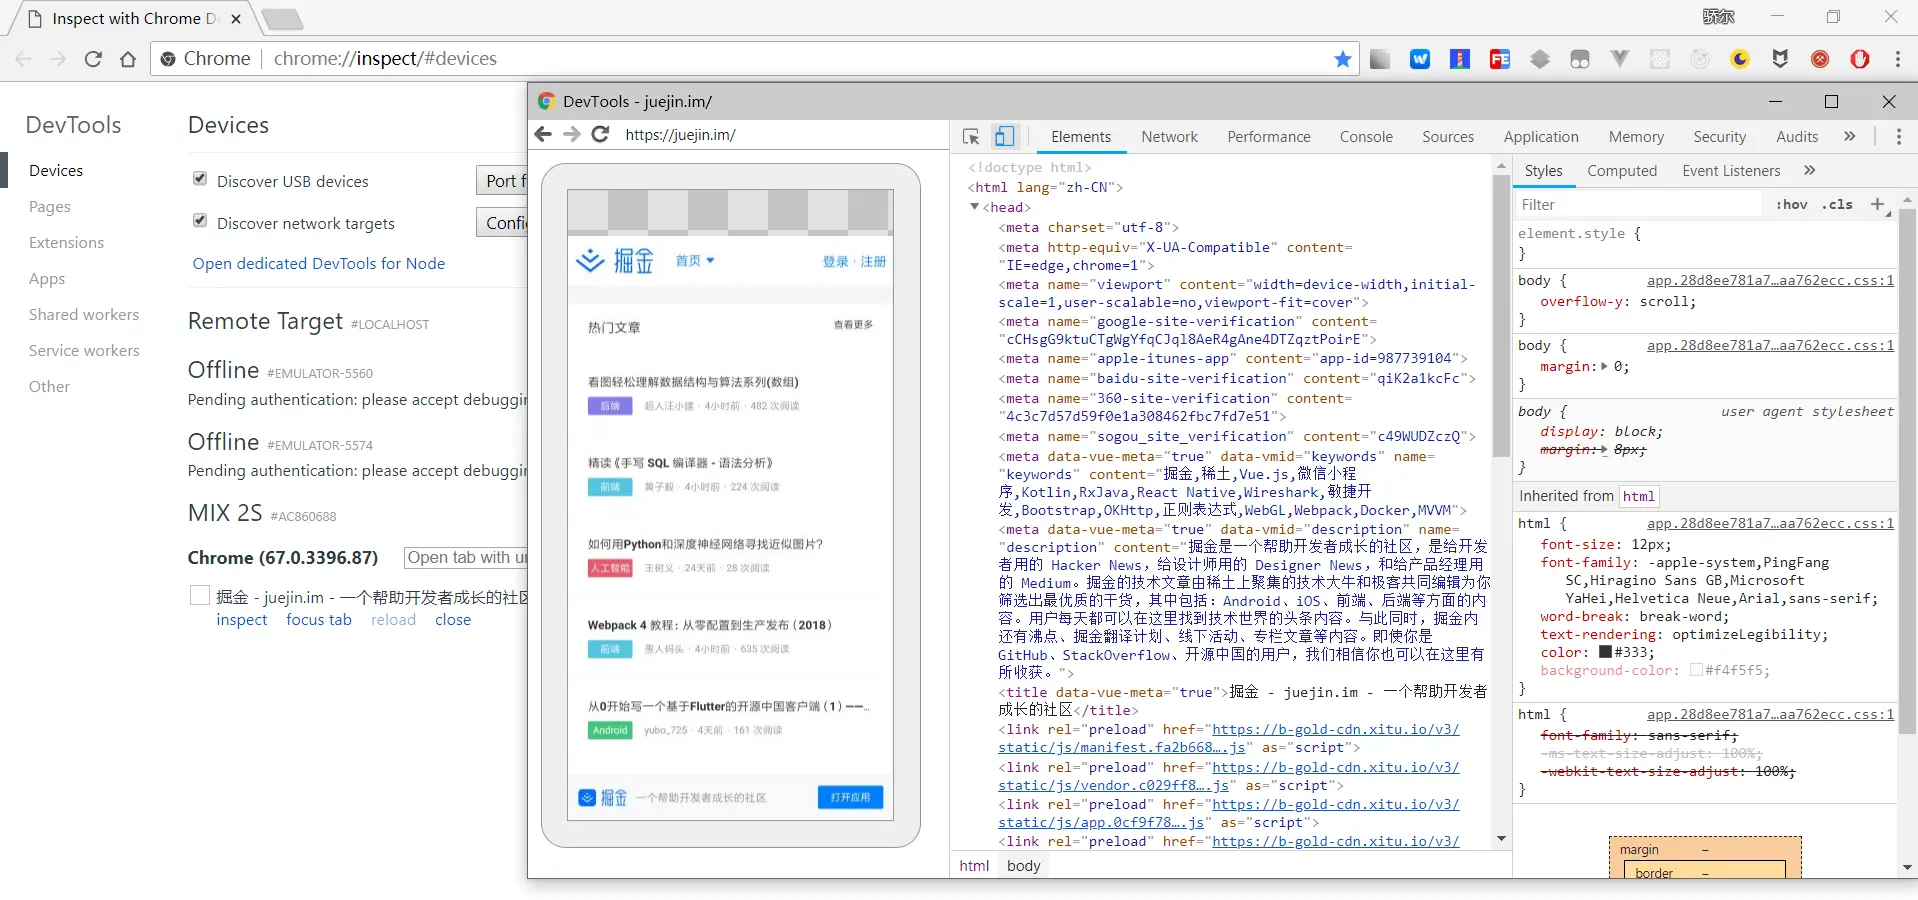Switch to the Network panel
The width and height of the screenshot is (1918, 900).
click(1169, 137)
